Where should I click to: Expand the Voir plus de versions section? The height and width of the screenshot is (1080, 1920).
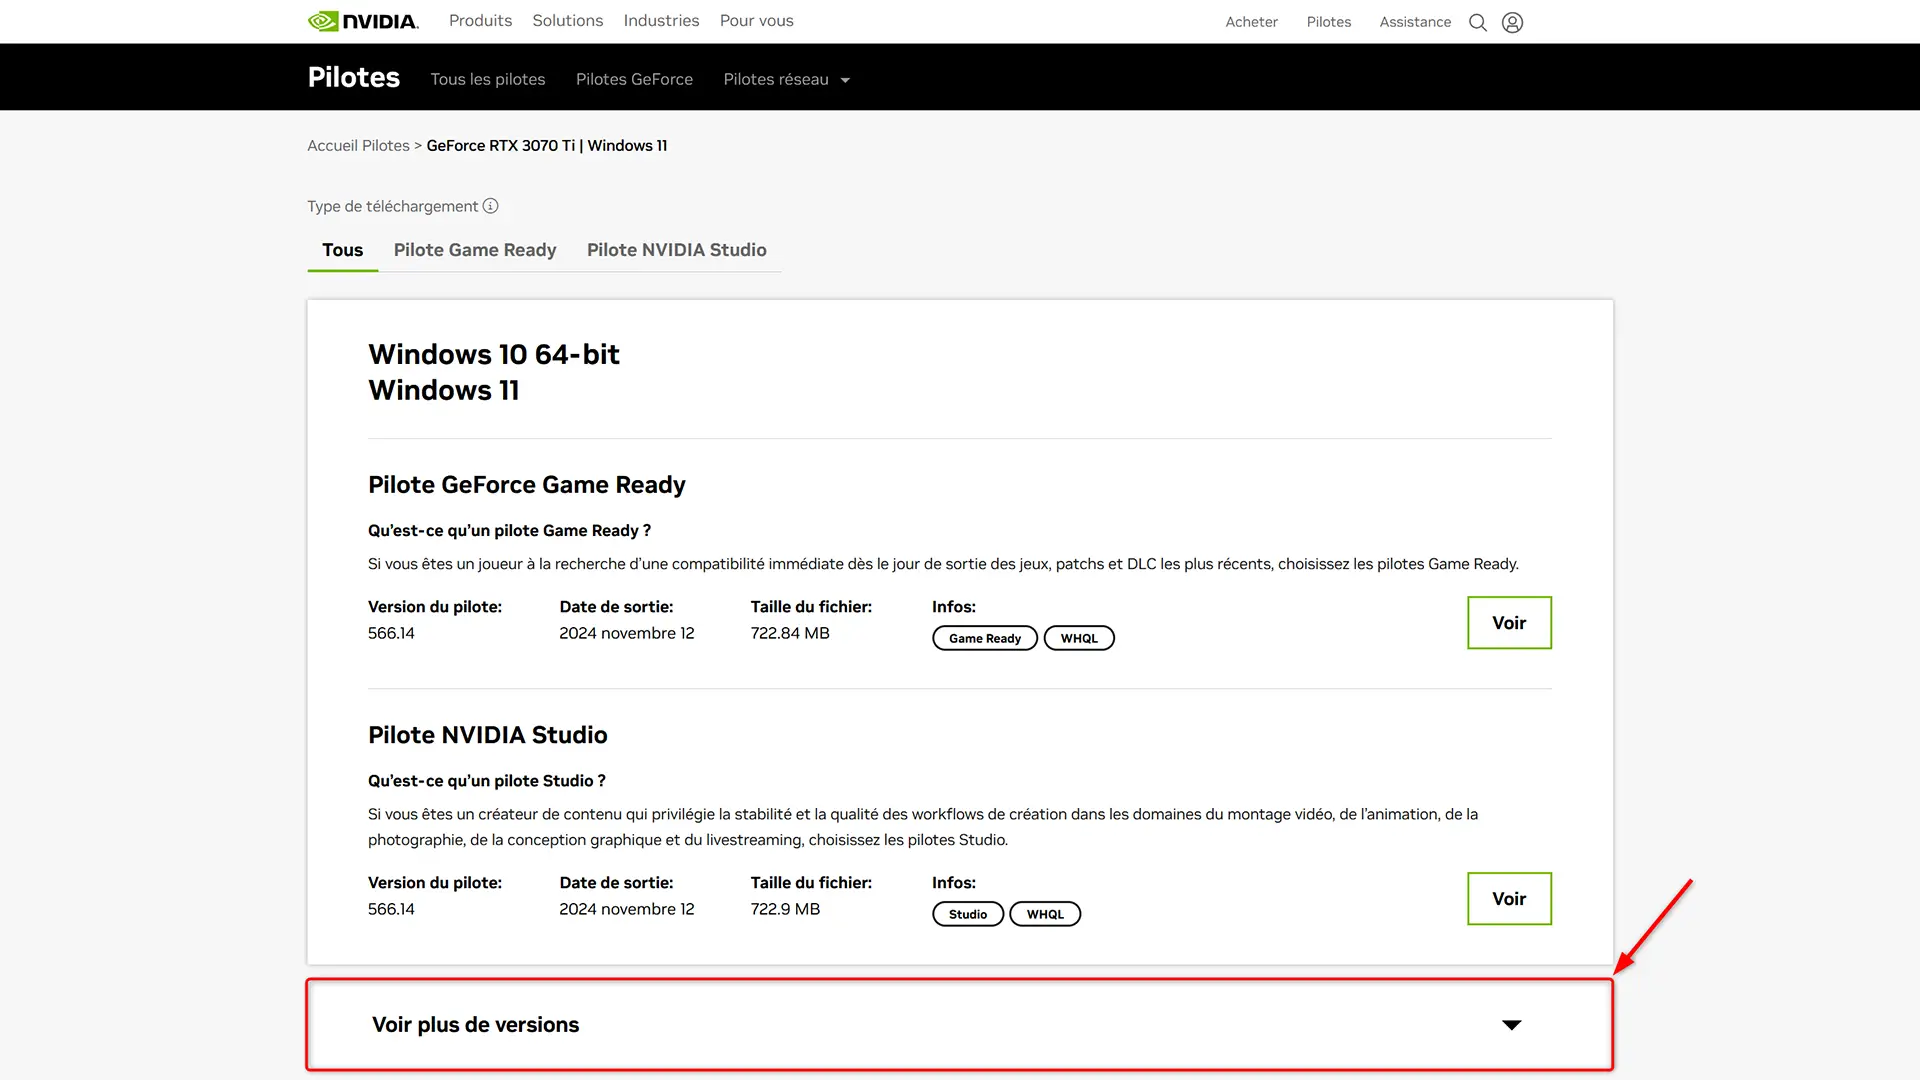[959, 1025]
